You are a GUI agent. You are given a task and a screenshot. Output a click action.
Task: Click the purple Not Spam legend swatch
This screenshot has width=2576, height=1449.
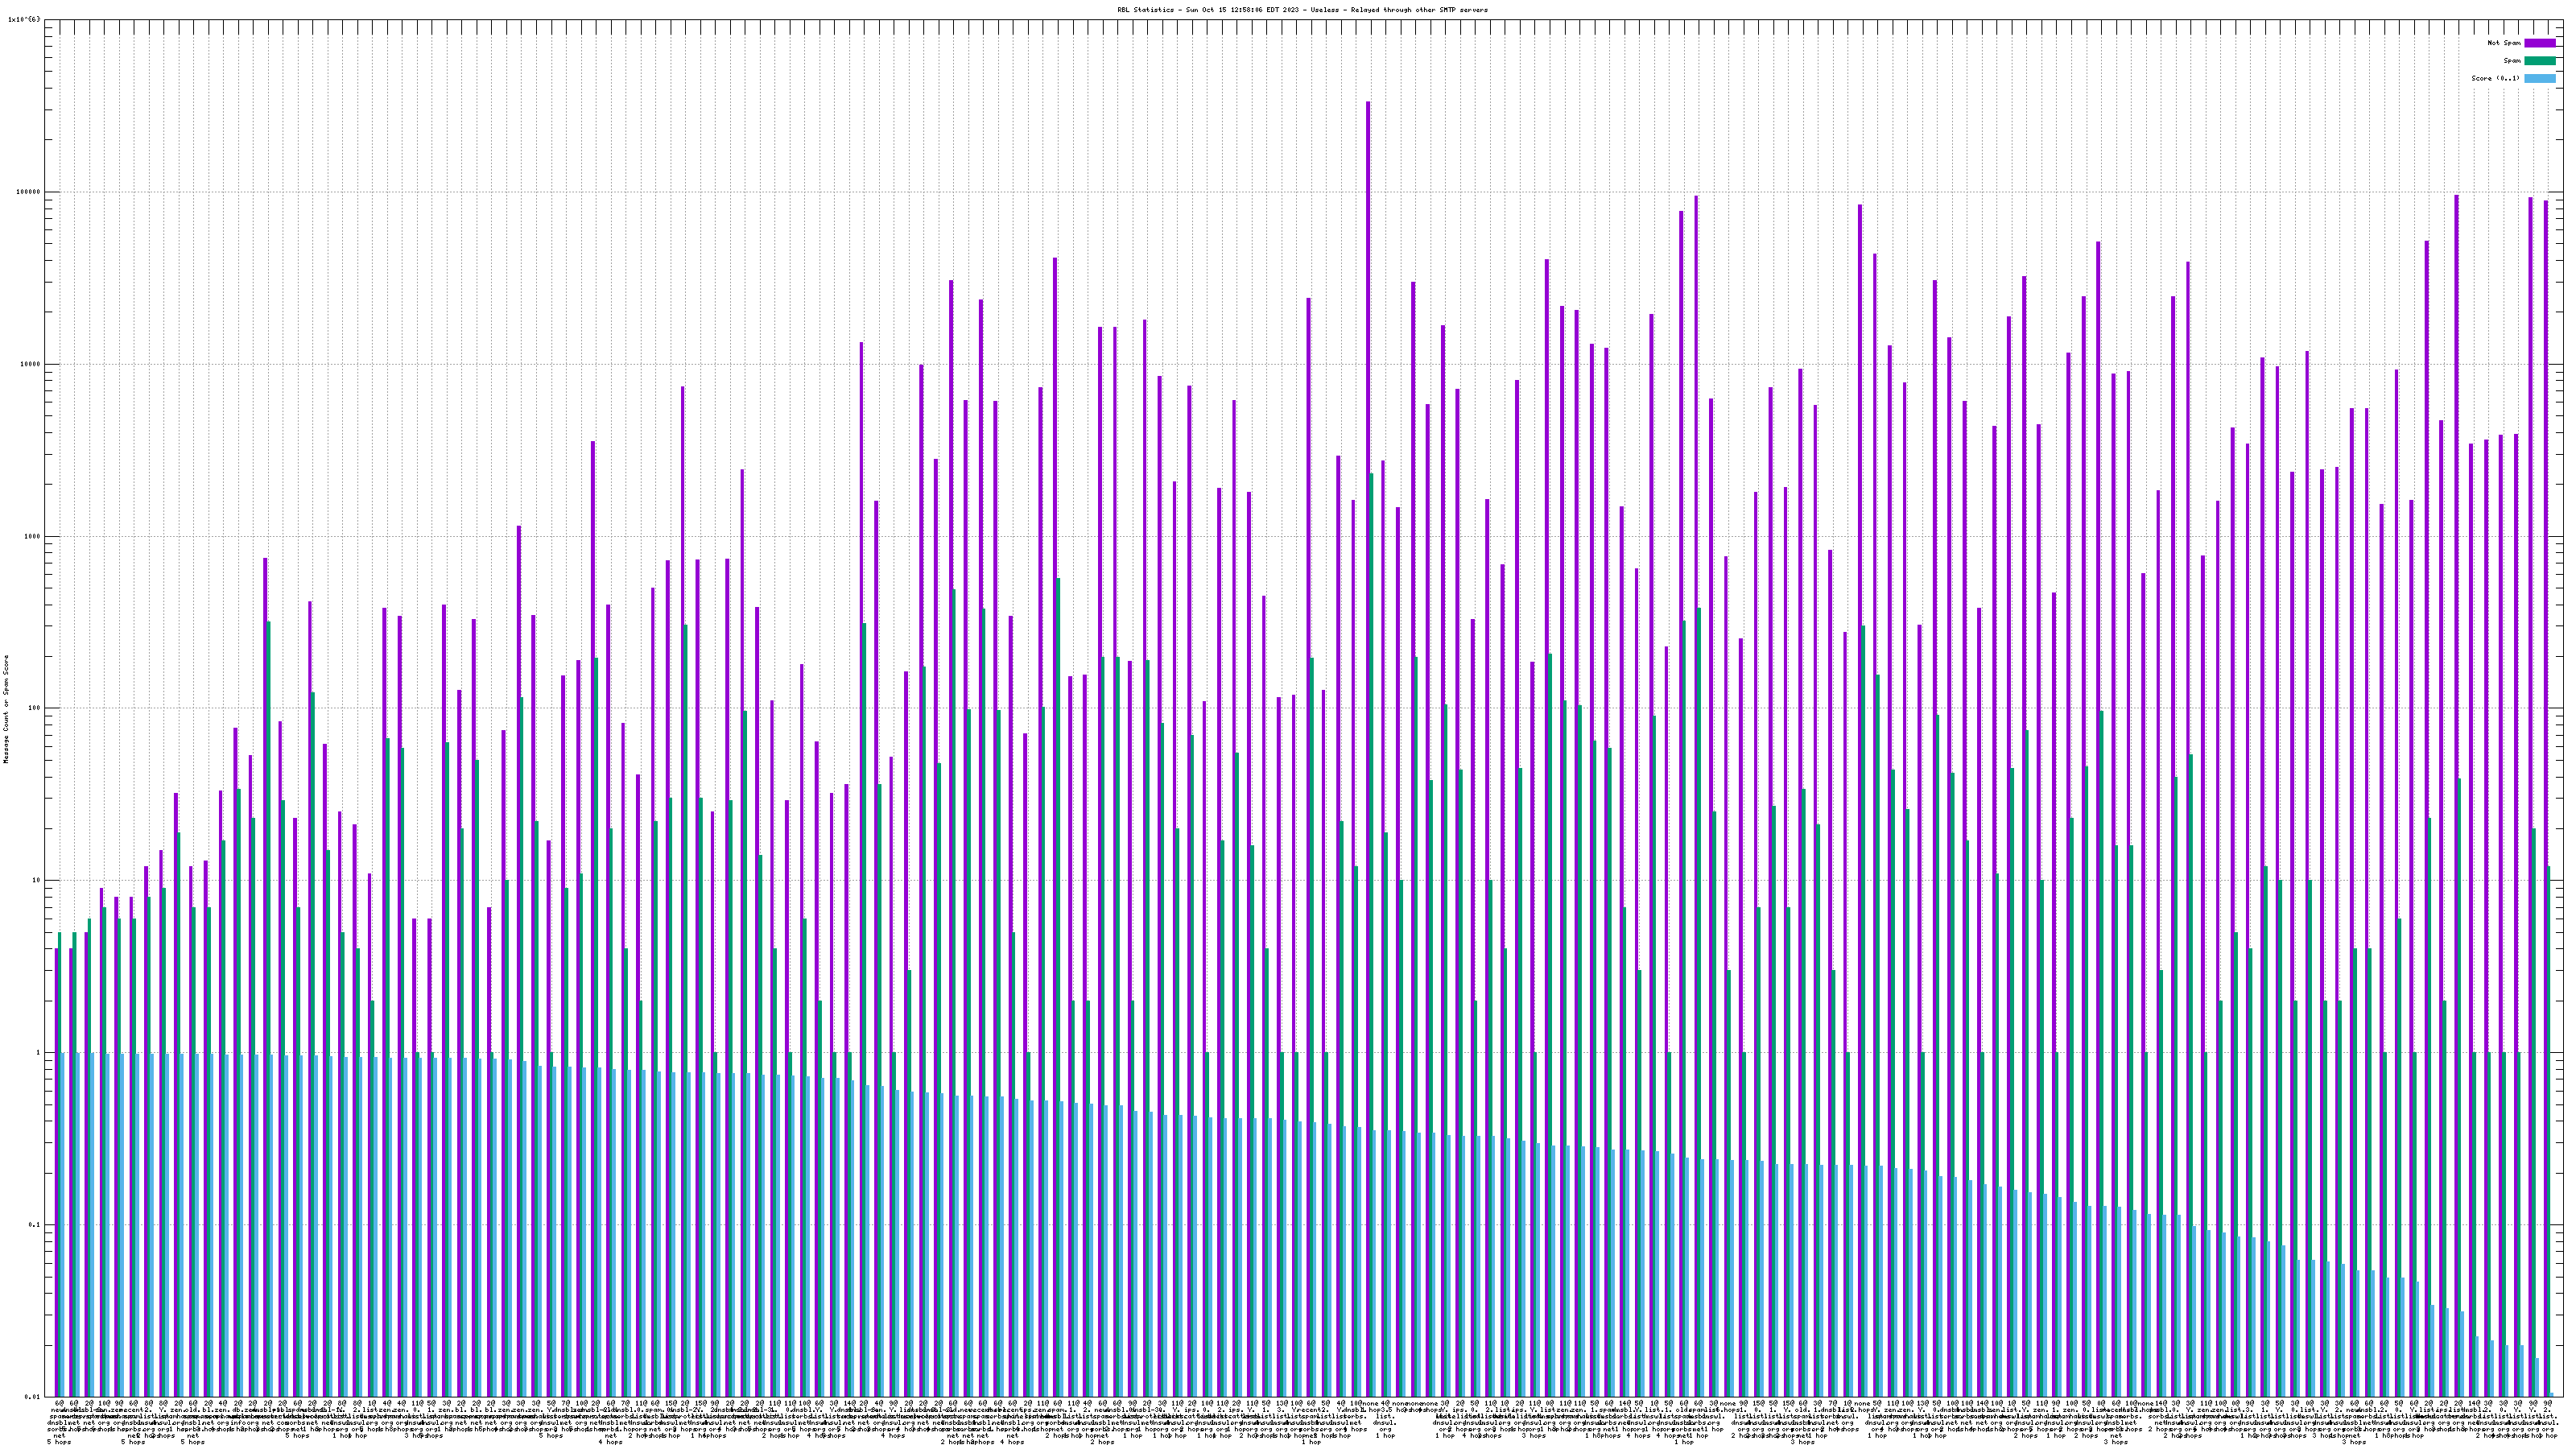(x=2540, y=43)
